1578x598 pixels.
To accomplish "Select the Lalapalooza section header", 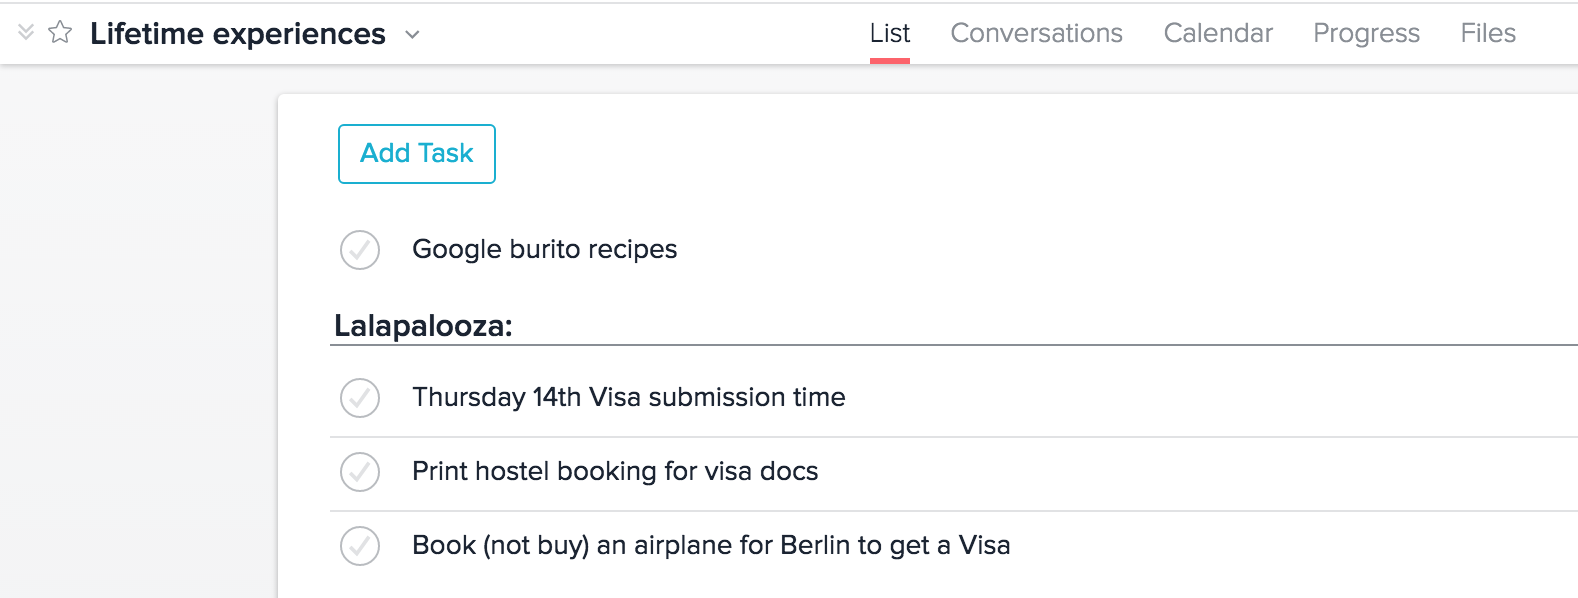I will (x=423, y=326).
